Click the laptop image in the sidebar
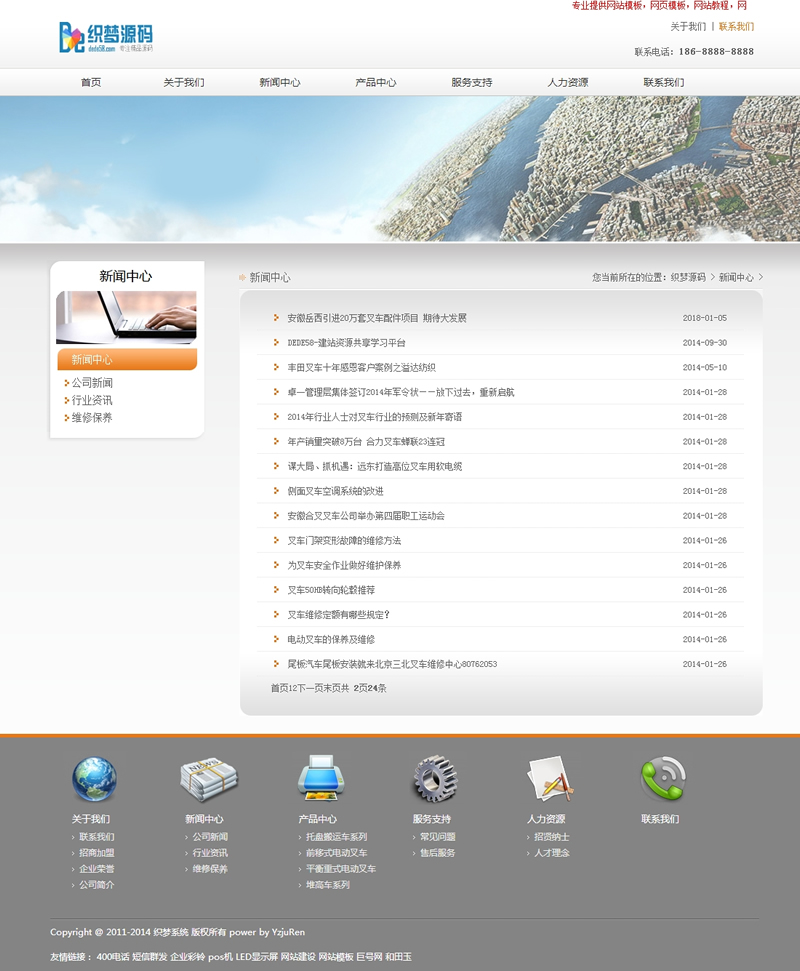The width and height of the screenshot is (800, 971). [x=126, y=317]
